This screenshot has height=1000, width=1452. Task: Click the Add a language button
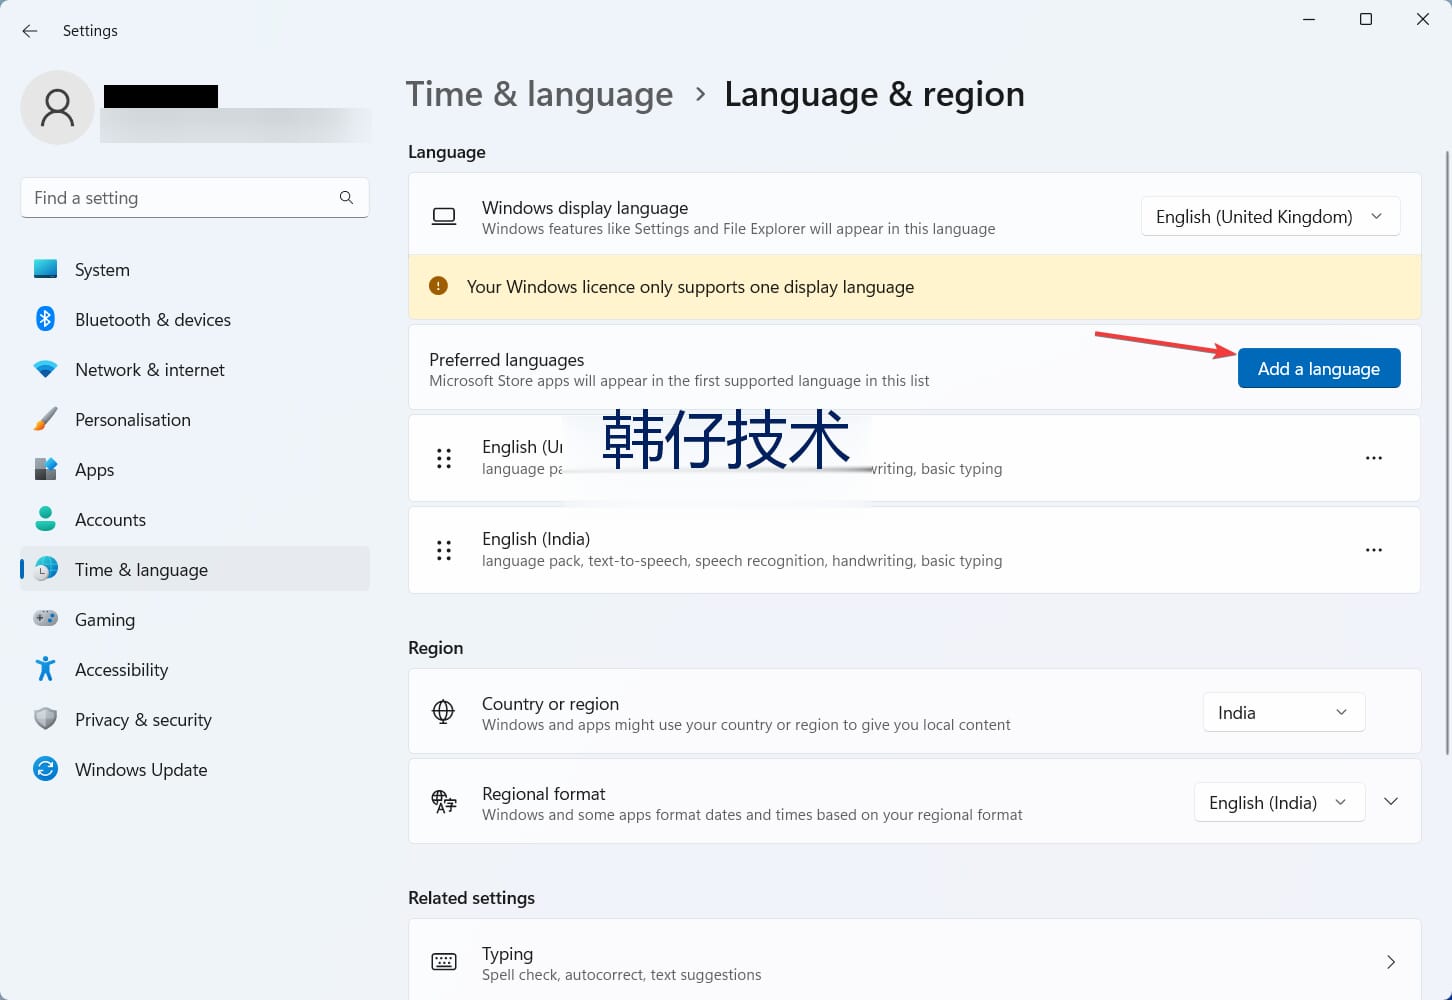coord(1319,368)
